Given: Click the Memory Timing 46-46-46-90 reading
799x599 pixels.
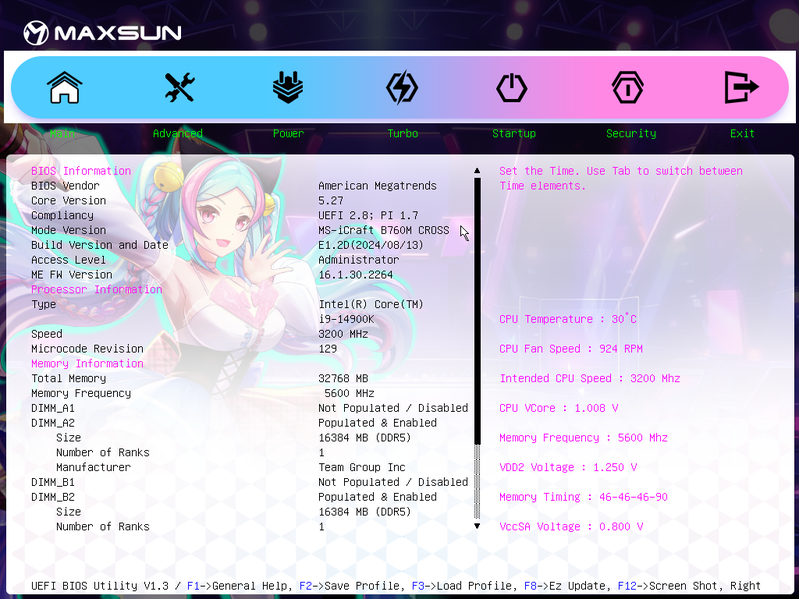Looking at the screenshot, I should point(583,497).
